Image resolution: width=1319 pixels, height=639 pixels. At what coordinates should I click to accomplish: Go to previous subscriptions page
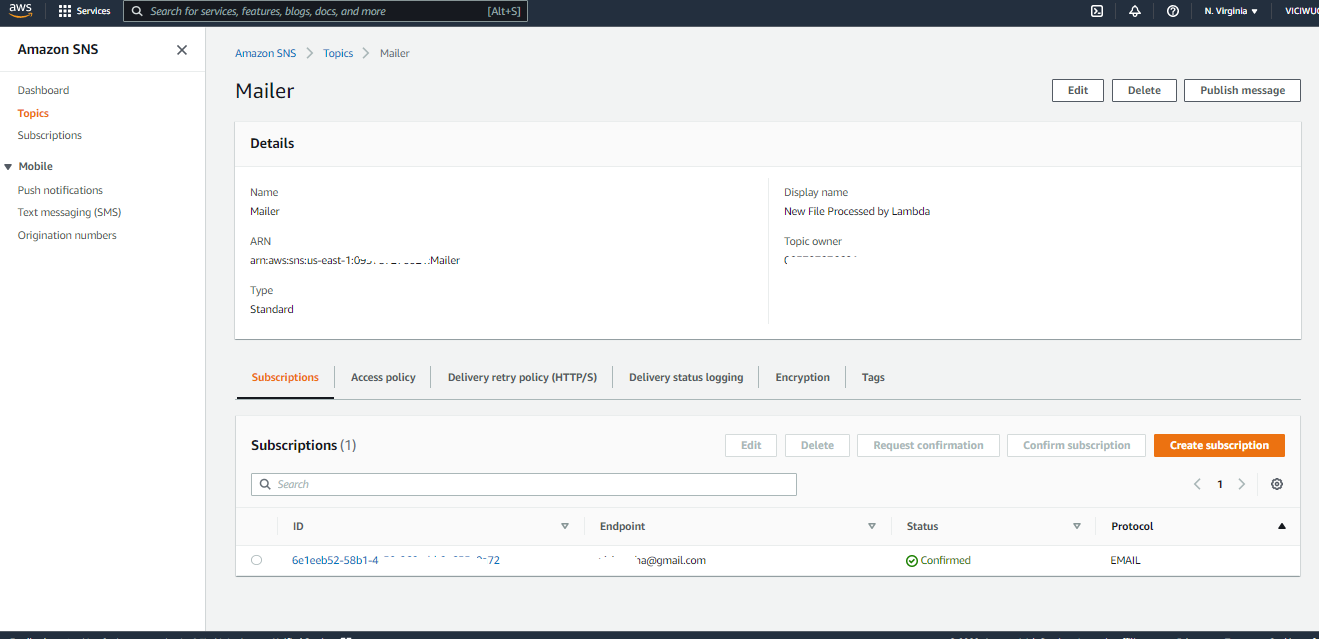pos(1197,484)
